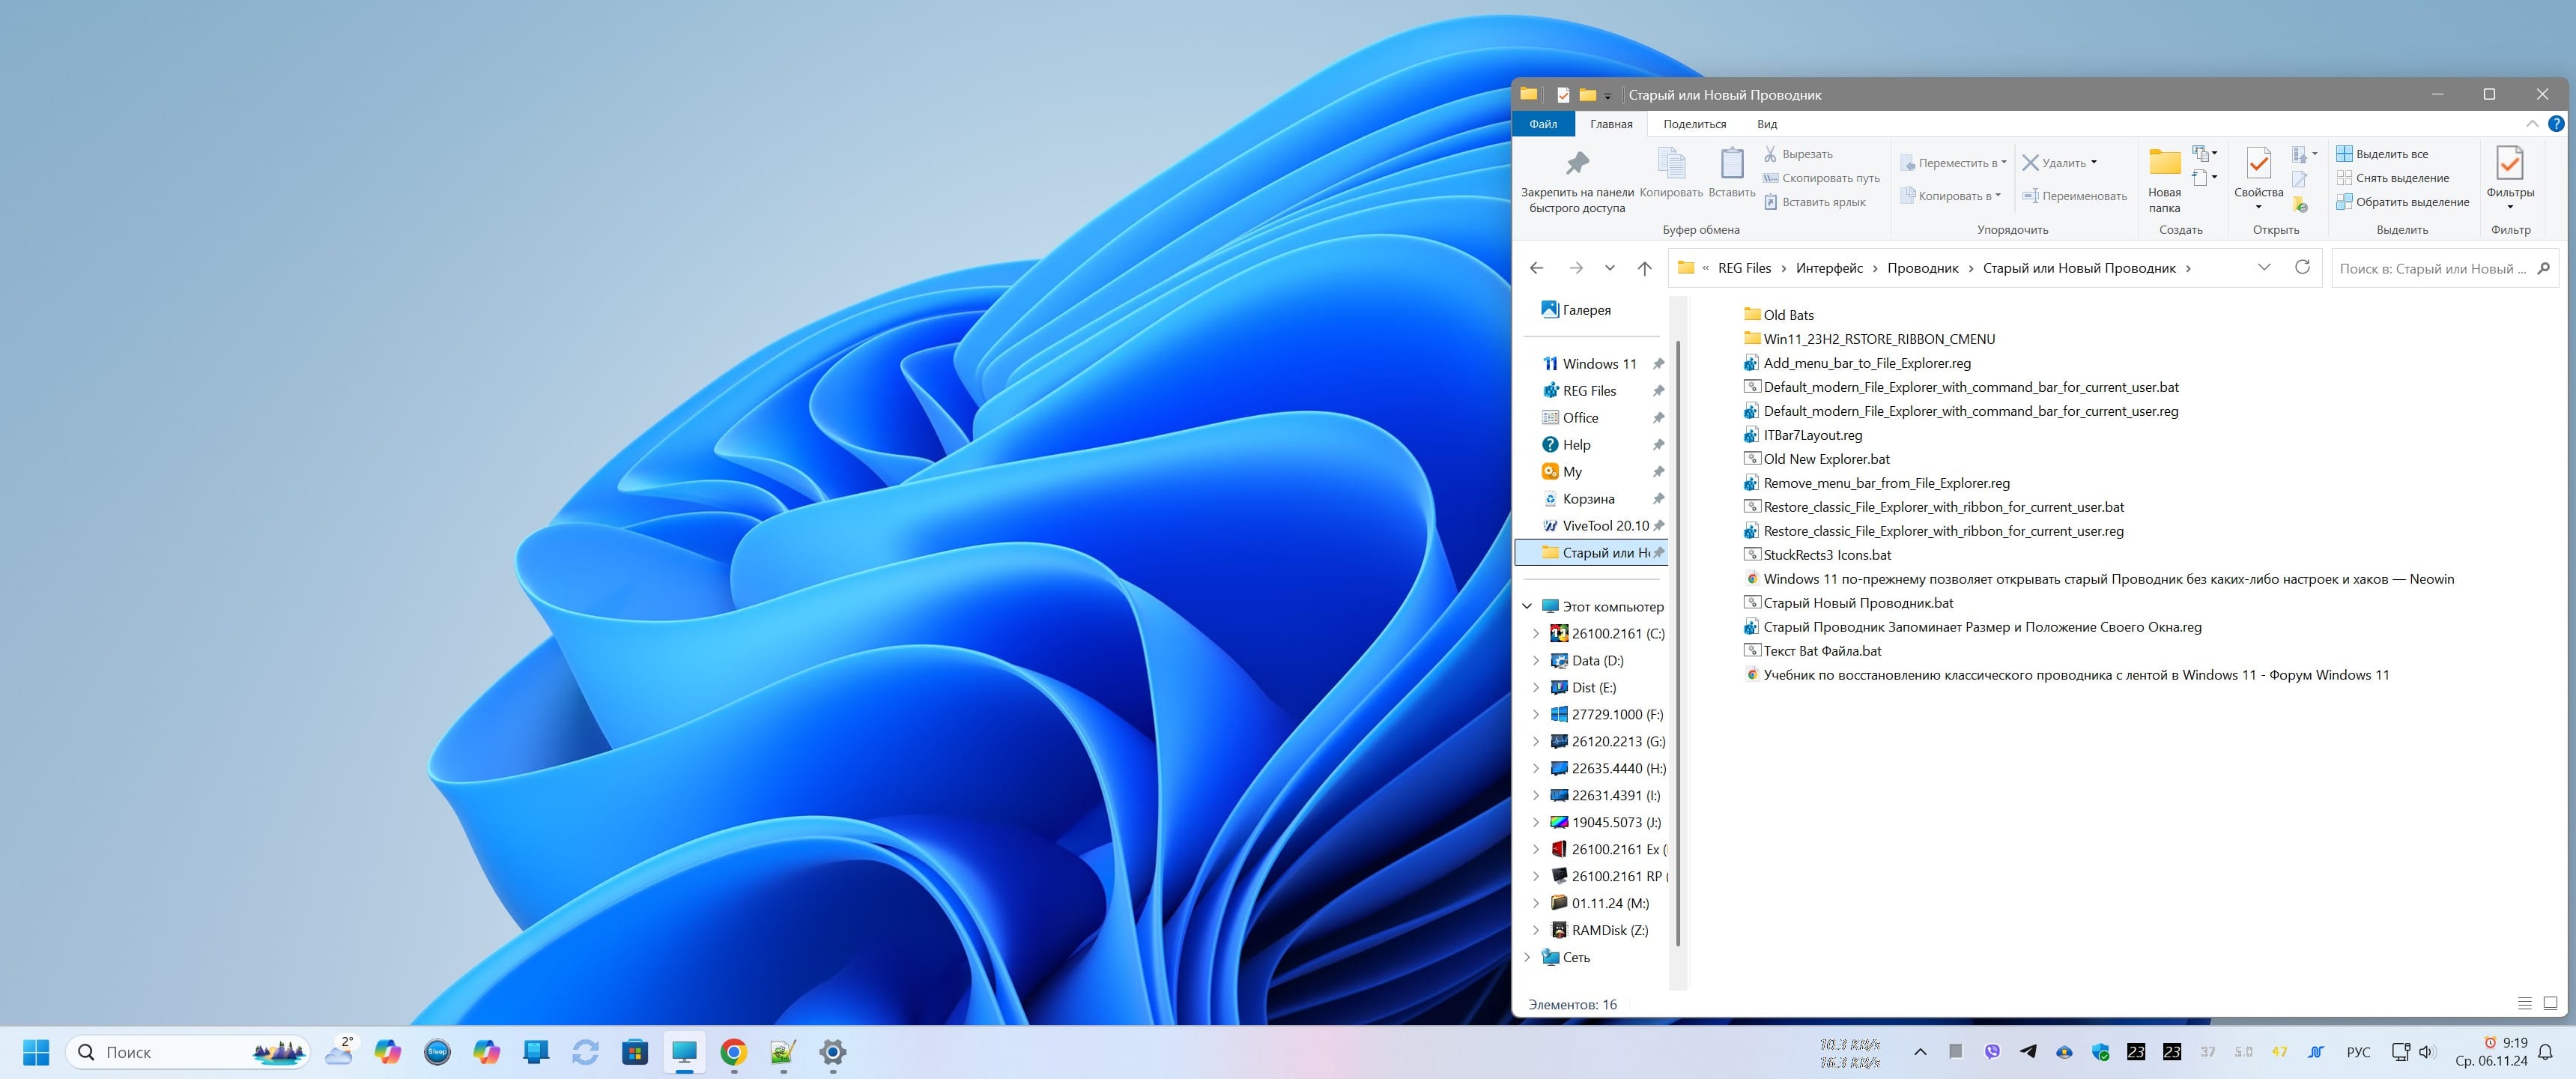The height and width of the screenshot is (1079, 2576).
Task: Click the navigation pane vertical scrollbar
Action: 1678,642
